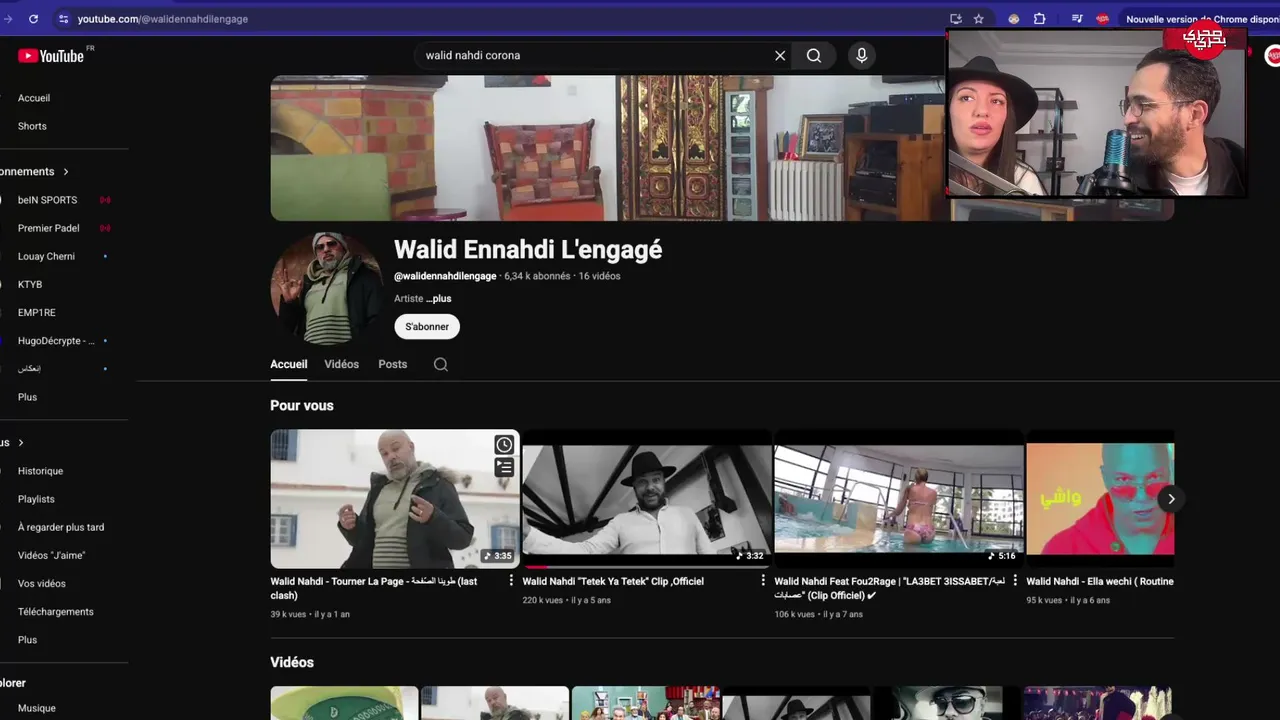Reload the page with the refresh icon
Screen dimensions: 1280x720
point(33,19)
